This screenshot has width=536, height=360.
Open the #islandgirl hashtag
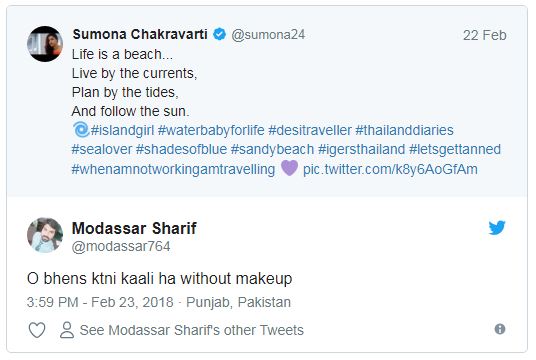point(122,130)
